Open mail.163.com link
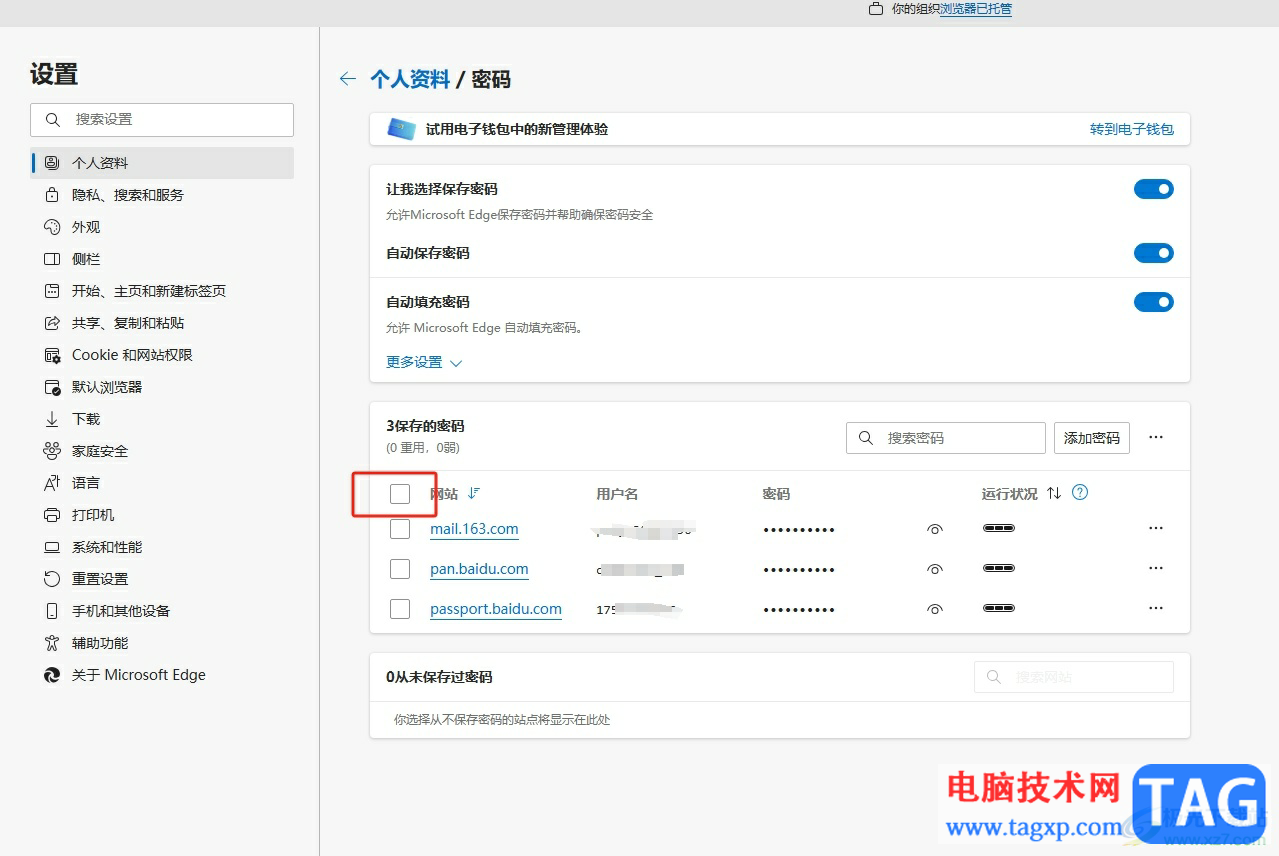This screenshot has height=856, width=1279. click(474, 529)
